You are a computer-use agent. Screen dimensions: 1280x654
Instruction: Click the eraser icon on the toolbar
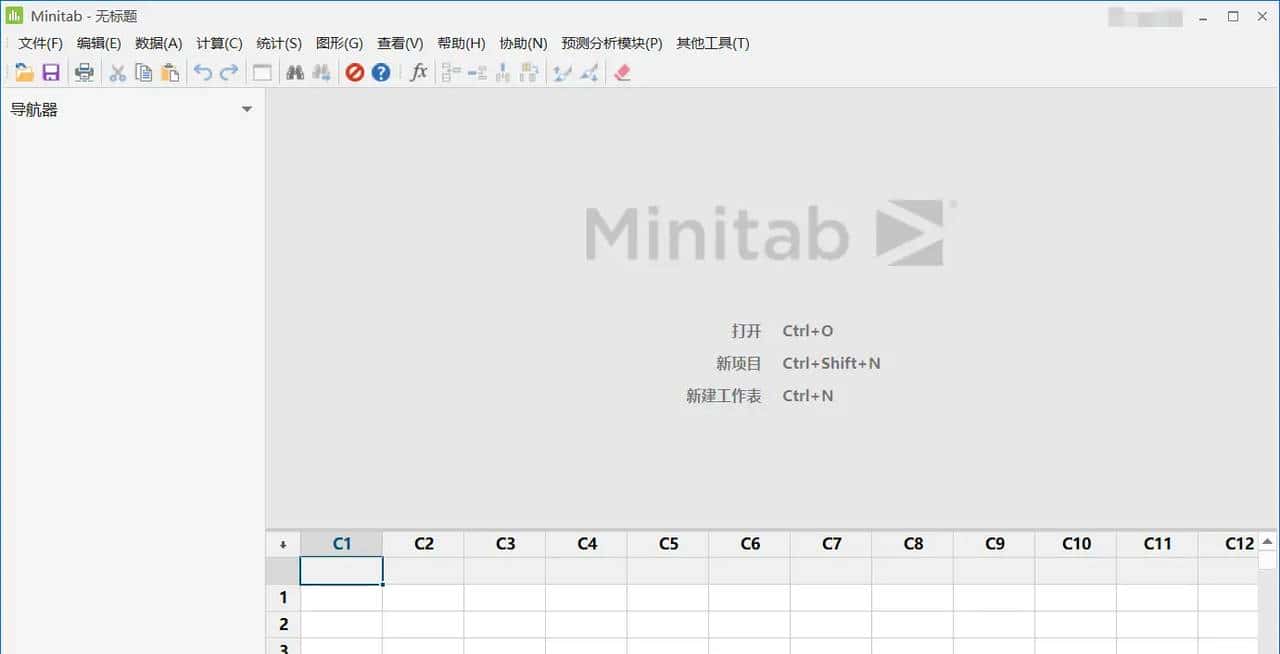(x=622, y=71)
